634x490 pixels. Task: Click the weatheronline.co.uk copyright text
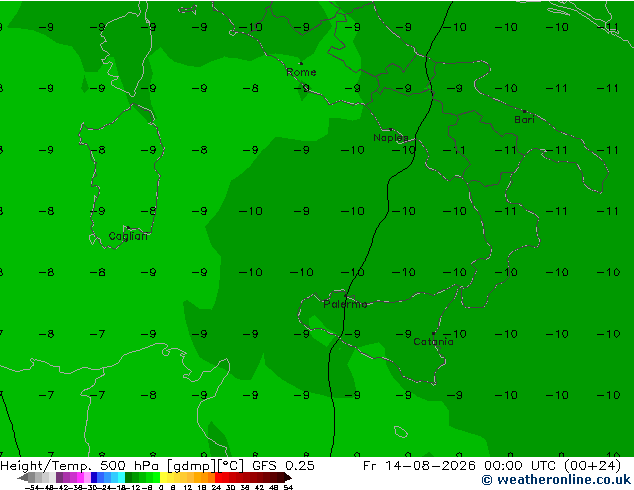[556, 480]
